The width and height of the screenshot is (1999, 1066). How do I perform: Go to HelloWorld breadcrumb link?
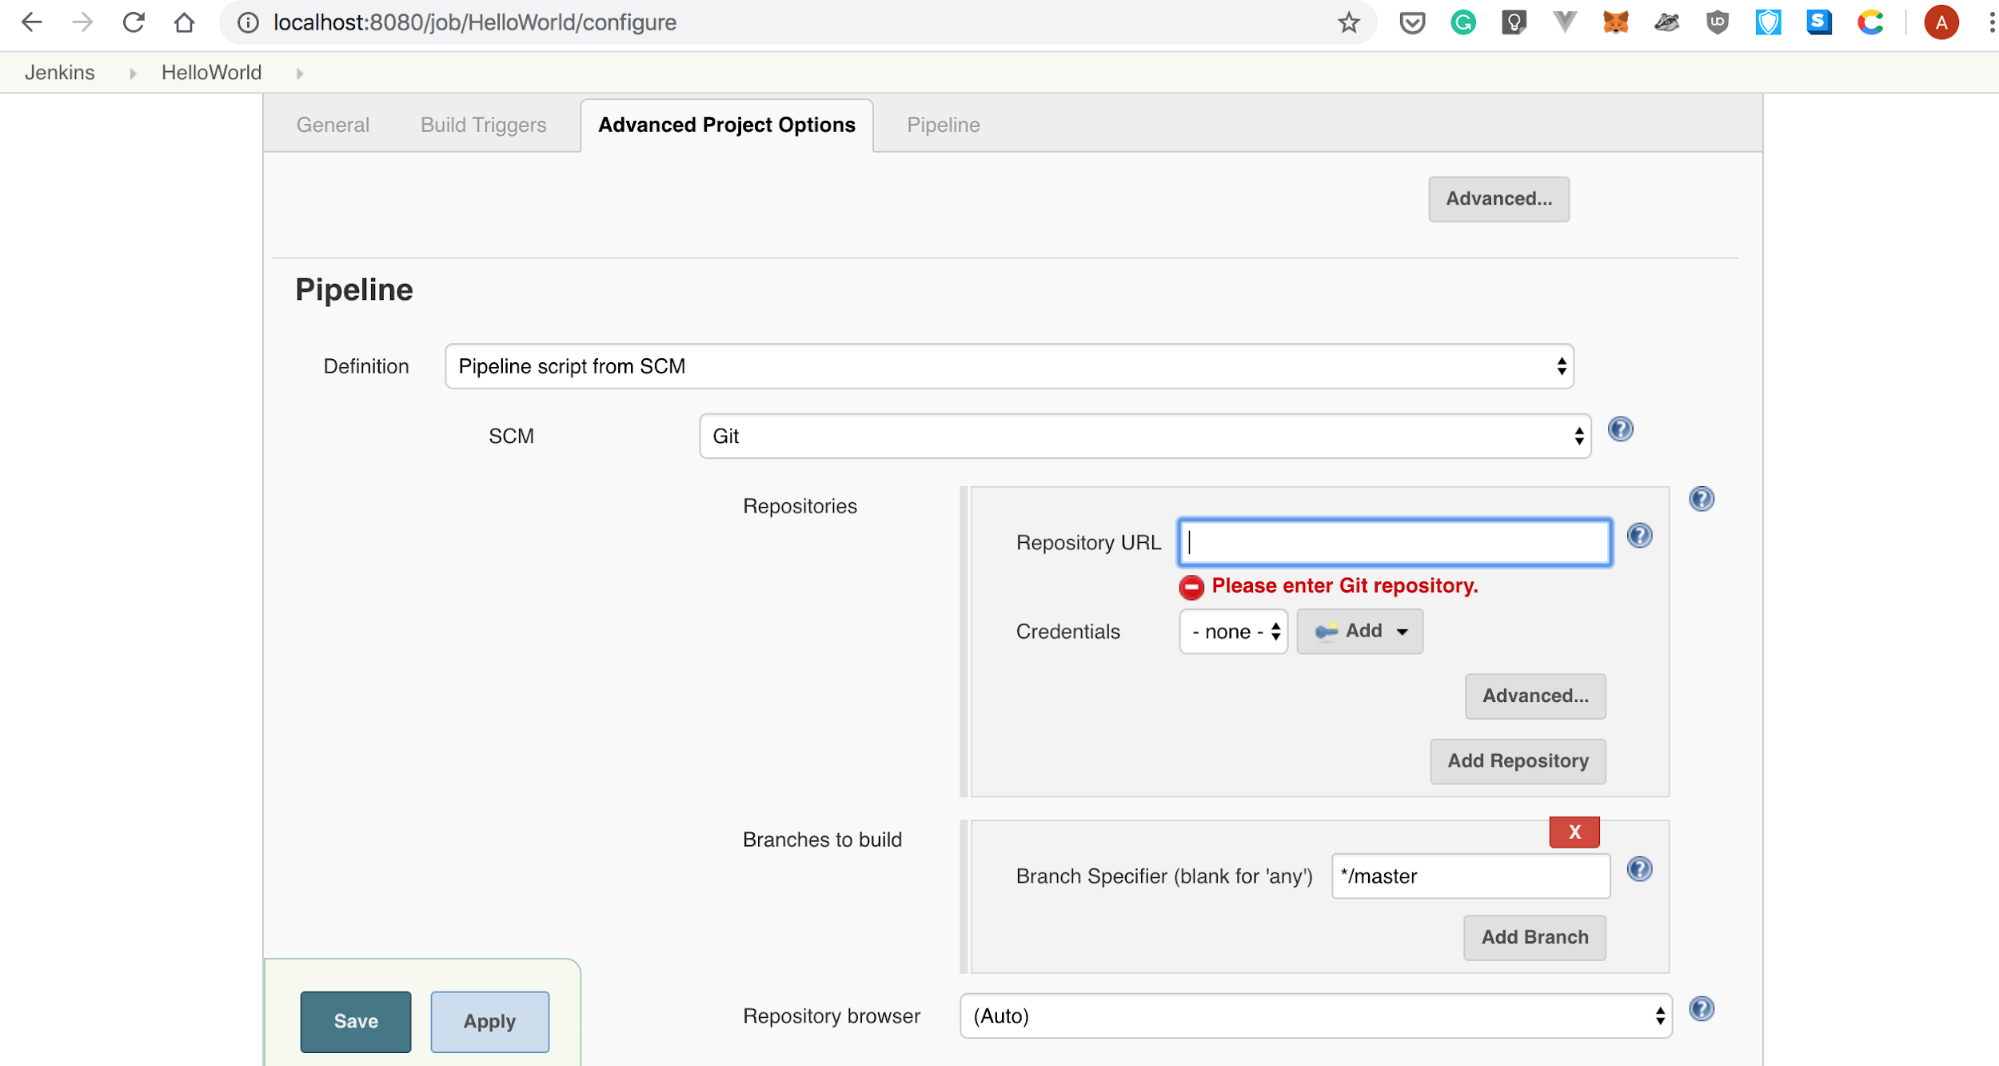pos(211,73)
